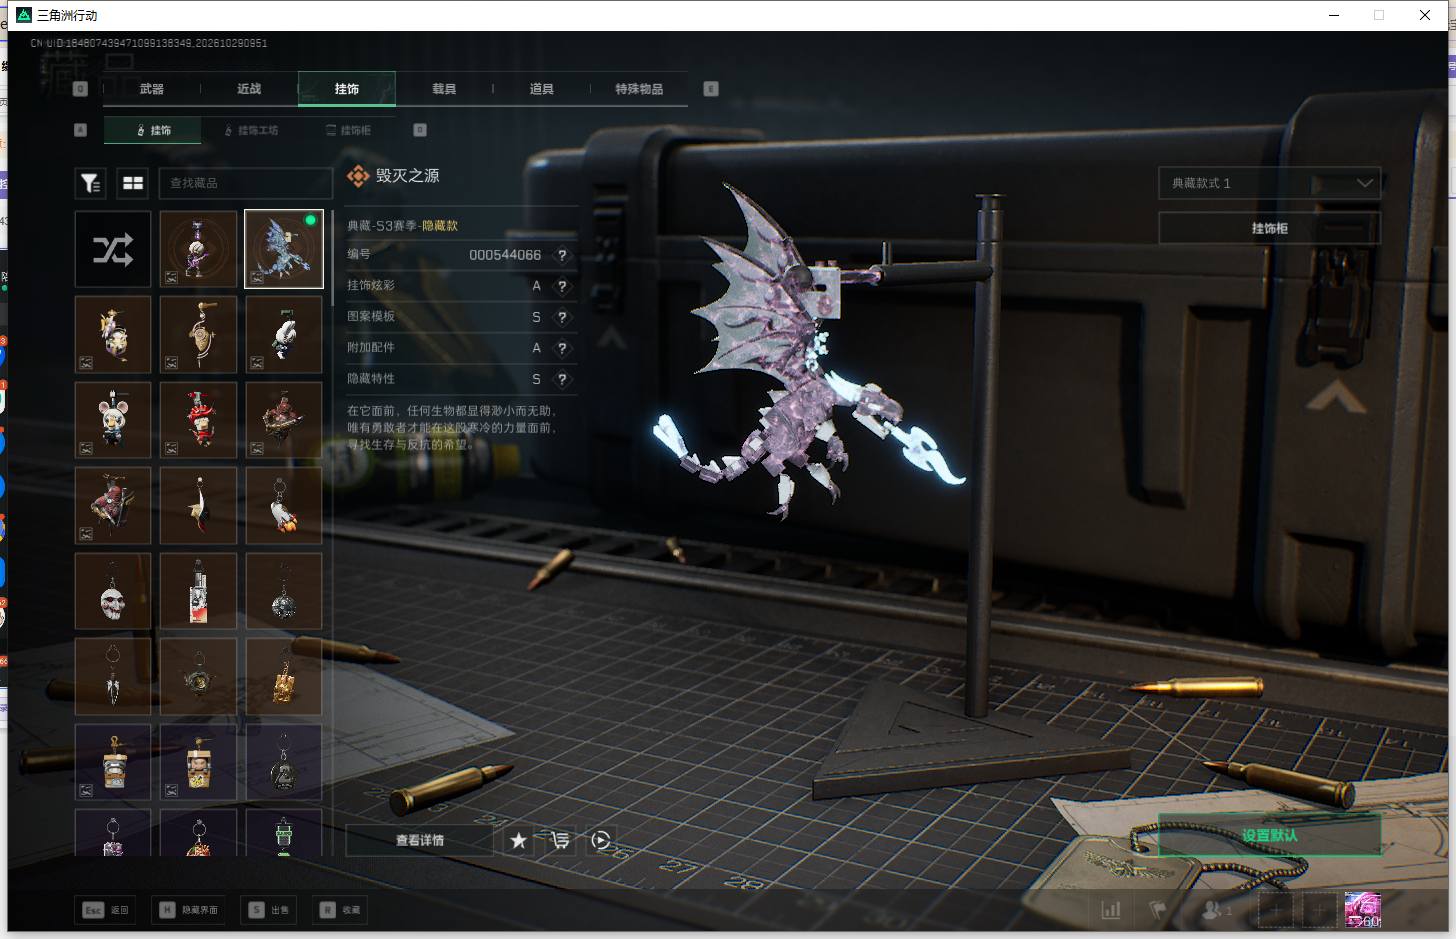Click the green 设置默认 button

pos(1269,835)
